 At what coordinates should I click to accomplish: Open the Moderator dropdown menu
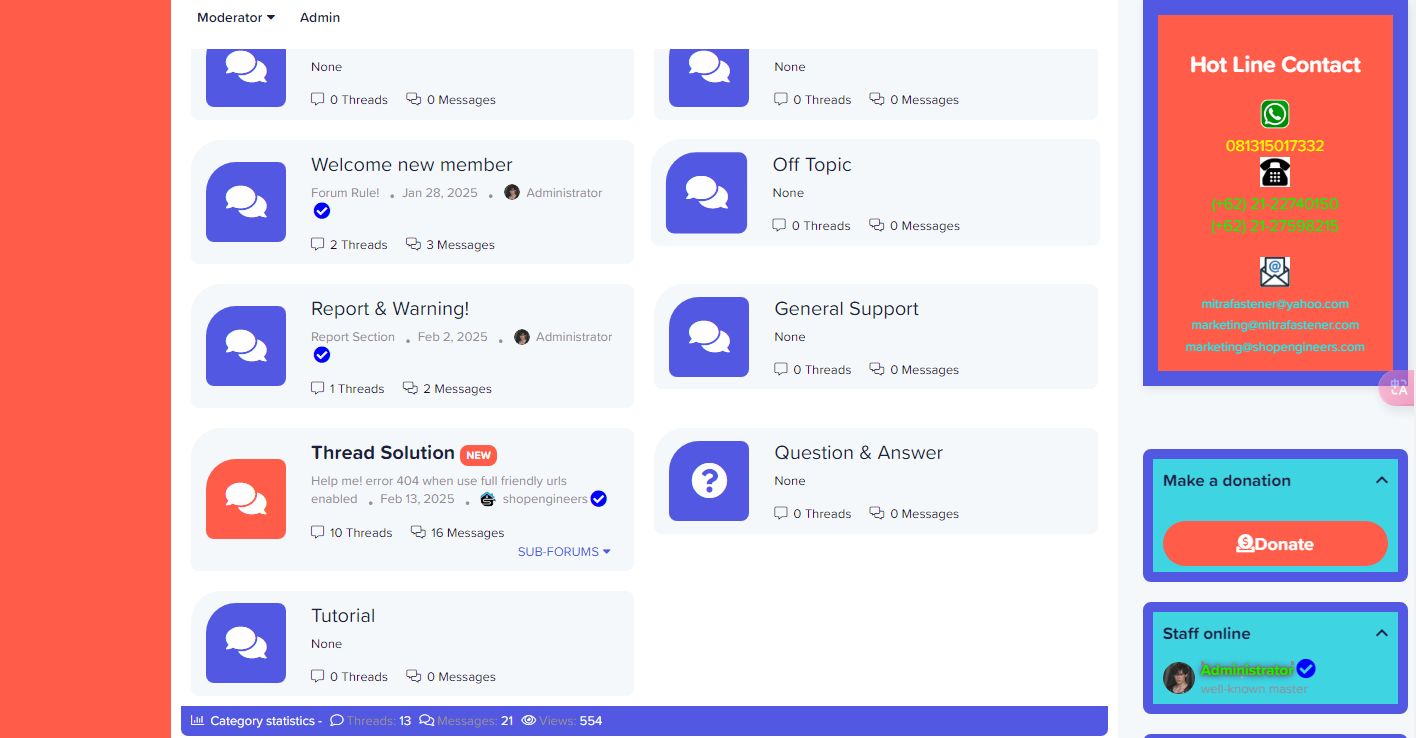click(236, 18)
